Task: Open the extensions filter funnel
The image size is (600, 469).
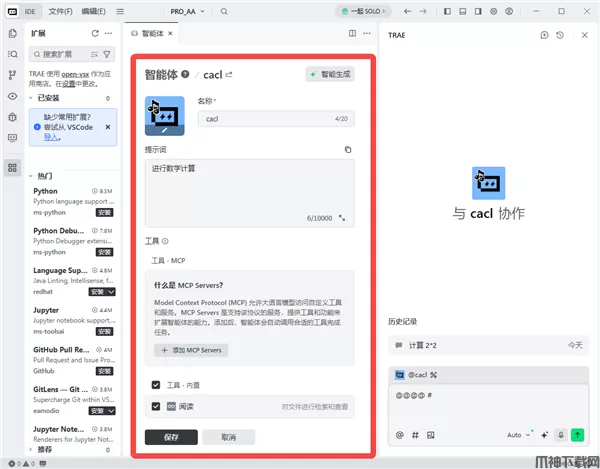Action: [x=107, y=55]
